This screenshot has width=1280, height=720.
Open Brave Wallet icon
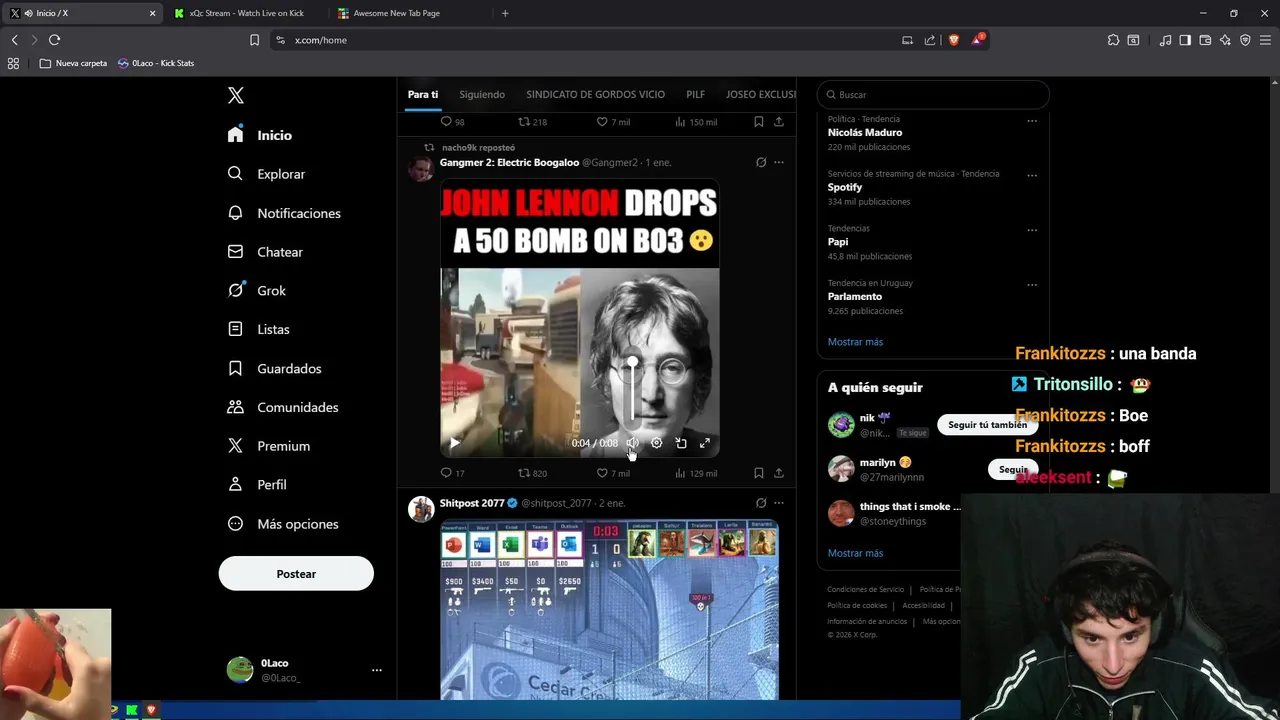pos(1205,40)
